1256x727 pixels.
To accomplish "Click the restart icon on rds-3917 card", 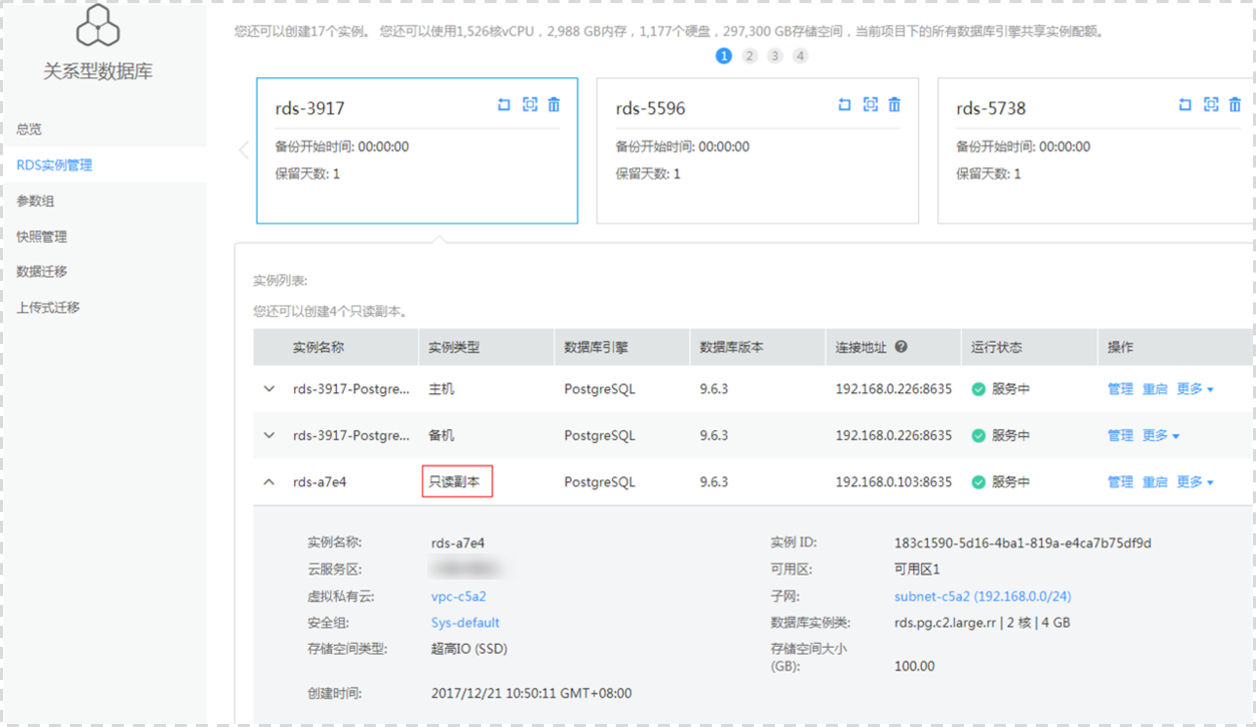I will [x=504, y=104].
